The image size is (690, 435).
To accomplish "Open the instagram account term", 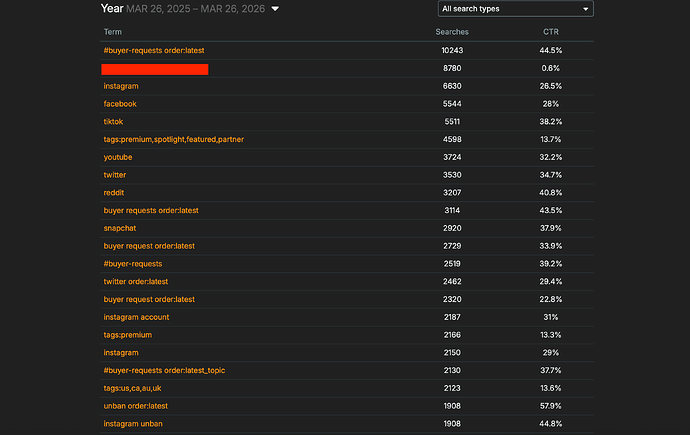I will (x=136, y=317).
